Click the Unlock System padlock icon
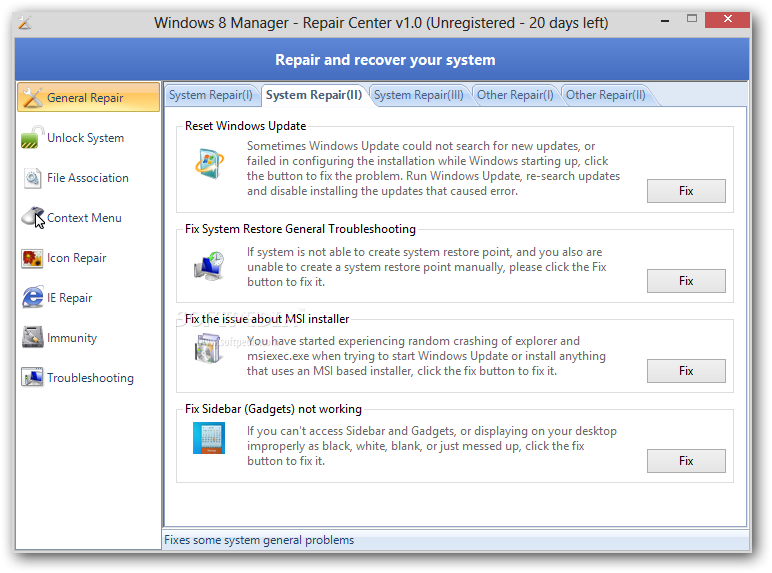Screen dimensions: 772x573 (32, 137)
